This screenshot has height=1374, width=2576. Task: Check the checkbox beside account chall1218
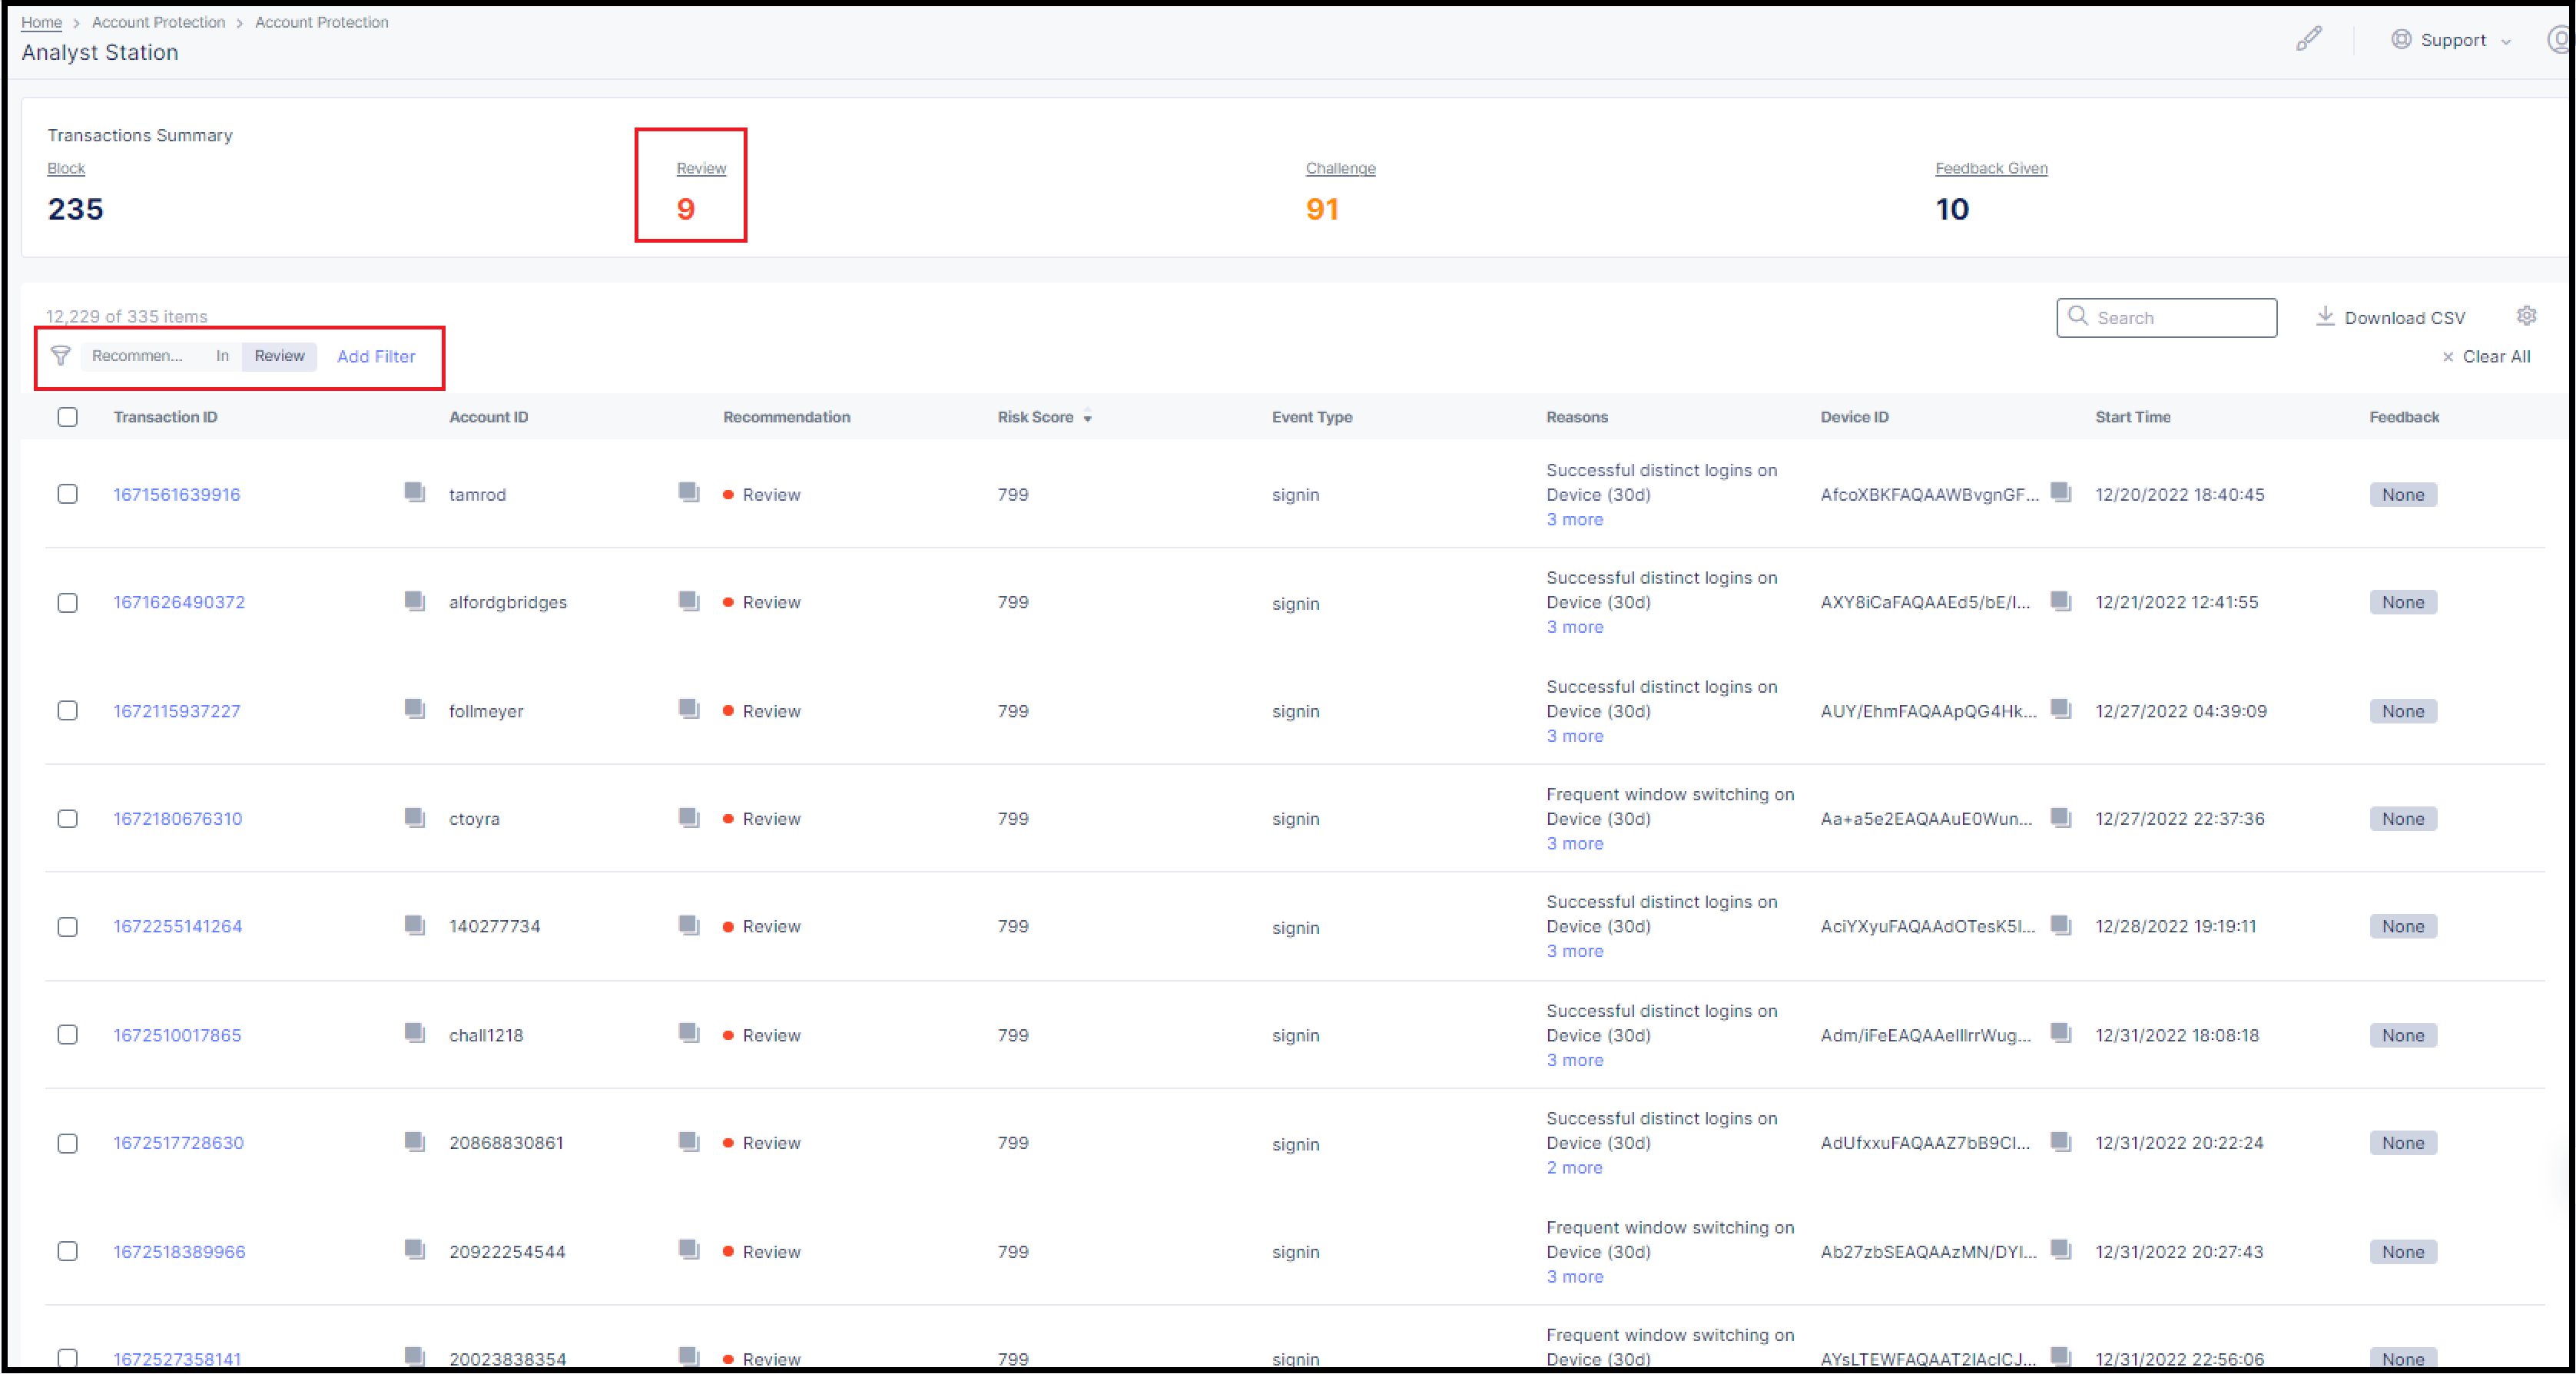pyautogui.click(x=68, y=1035)
